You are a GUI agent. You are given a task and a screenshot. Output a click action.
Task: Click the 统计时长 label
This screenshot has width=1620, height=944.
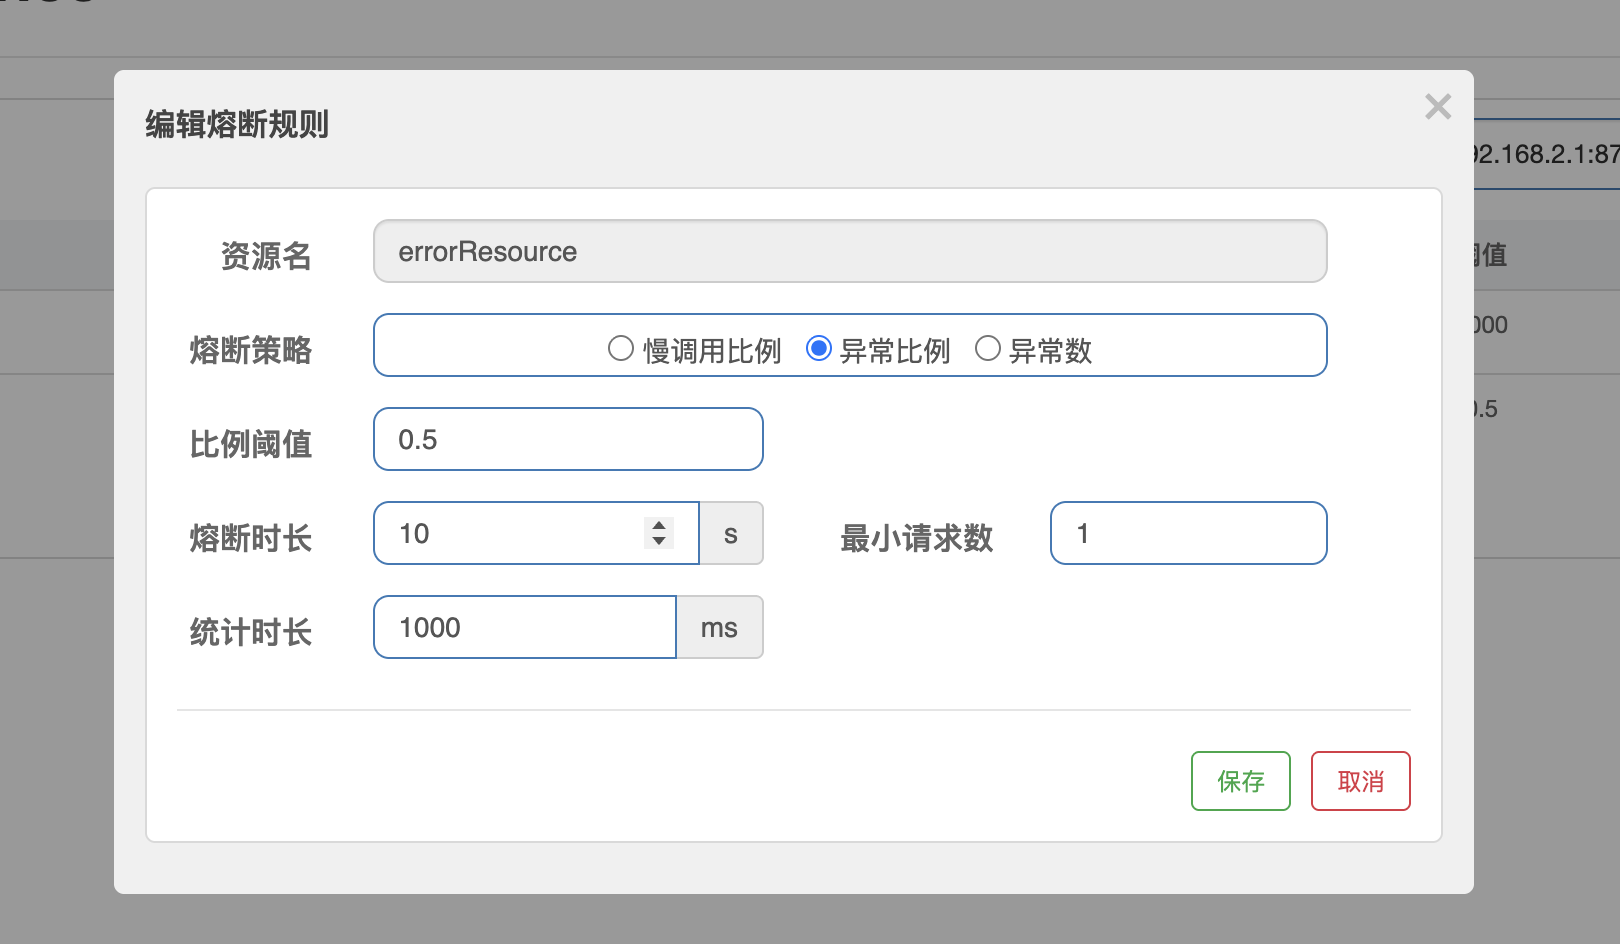point(250,632)
